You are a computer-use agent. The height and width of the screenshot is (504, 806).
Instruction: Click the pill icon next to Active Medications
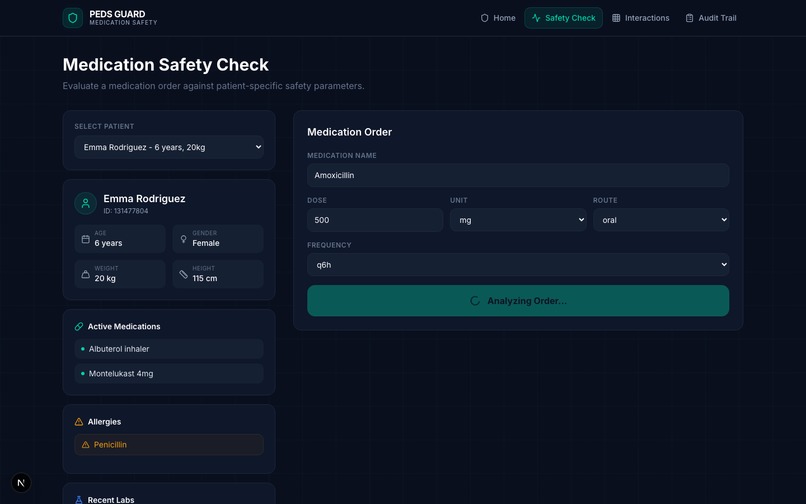pyautogui.click(x=79, y=327)
